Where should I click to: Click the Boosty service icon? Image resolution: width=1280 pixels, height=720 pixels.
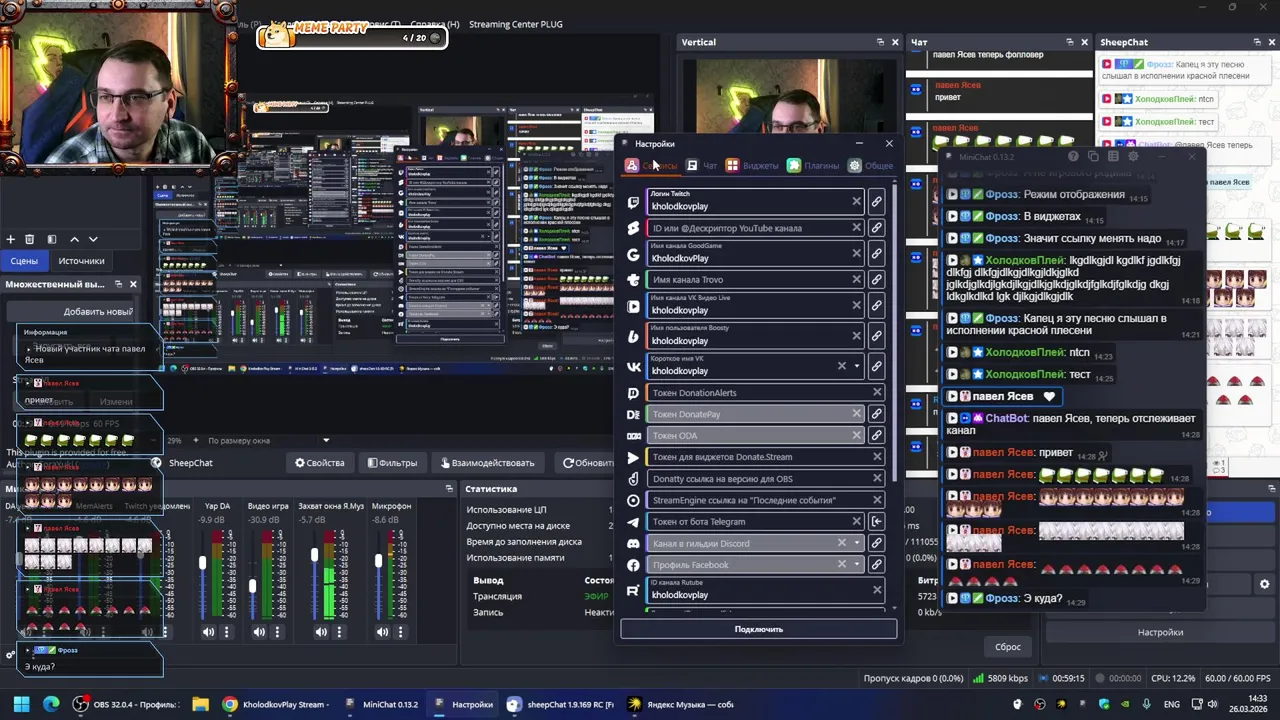point(633,337)
